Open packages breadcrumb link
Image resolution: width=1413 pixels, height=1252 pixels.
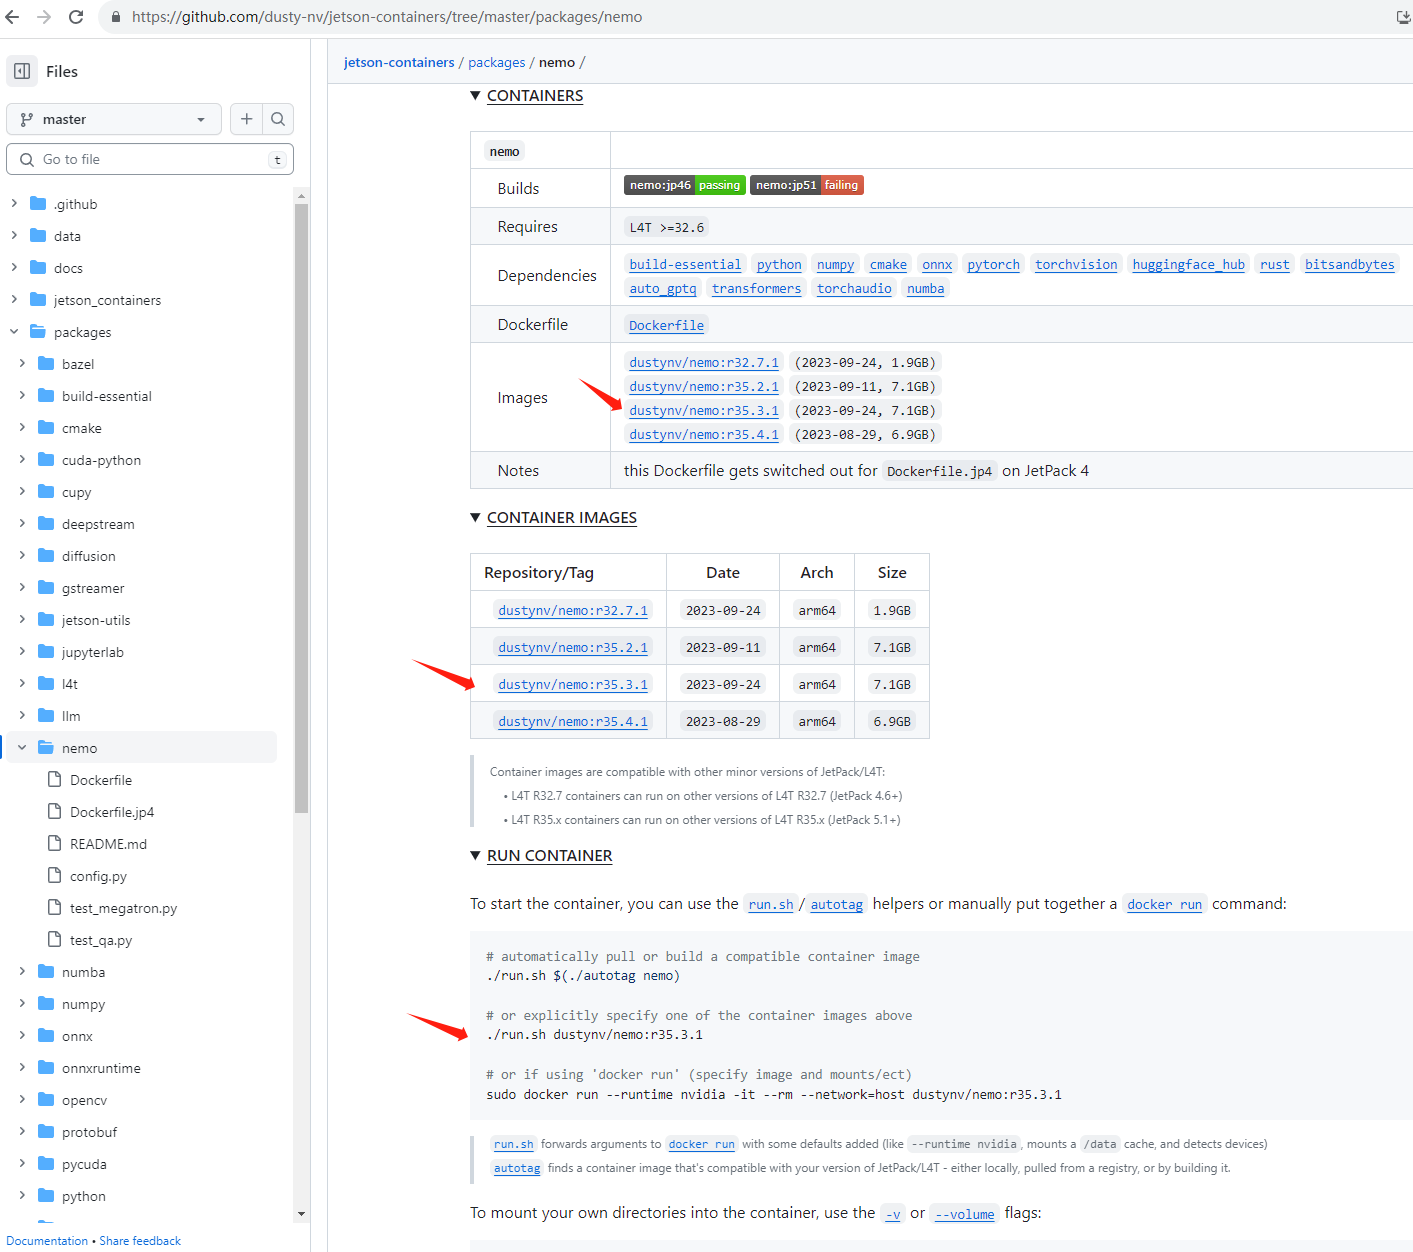[496, 62]
